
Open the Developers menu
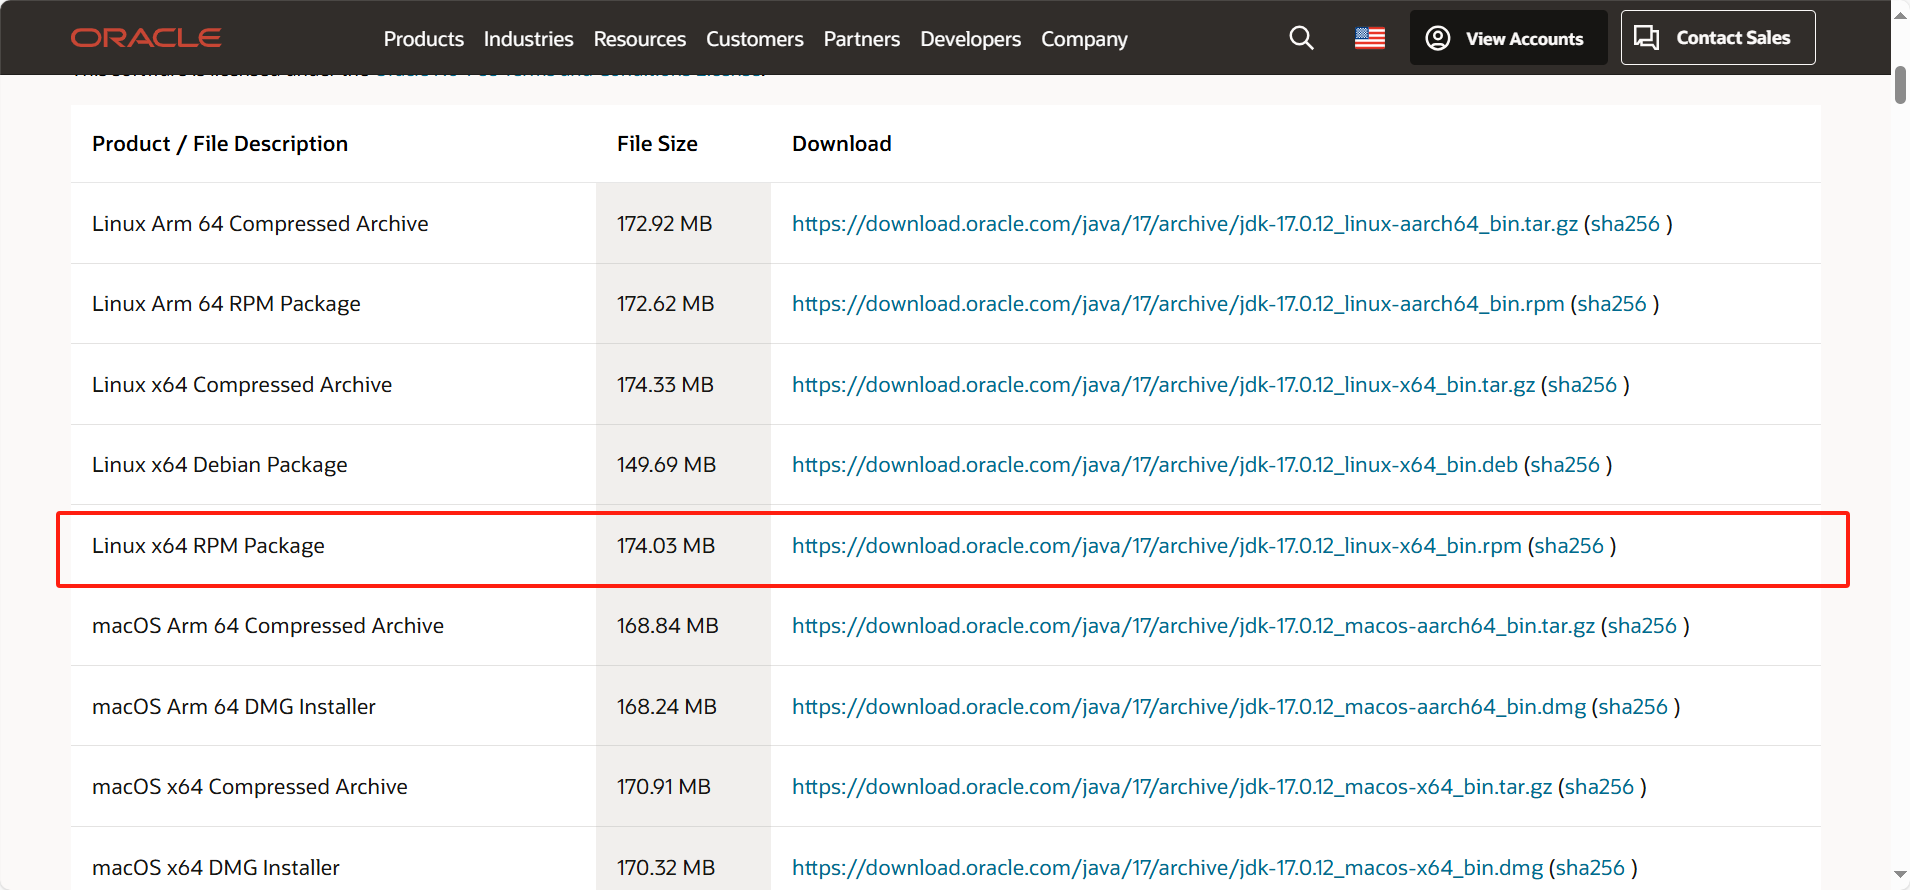pos(970,39)
